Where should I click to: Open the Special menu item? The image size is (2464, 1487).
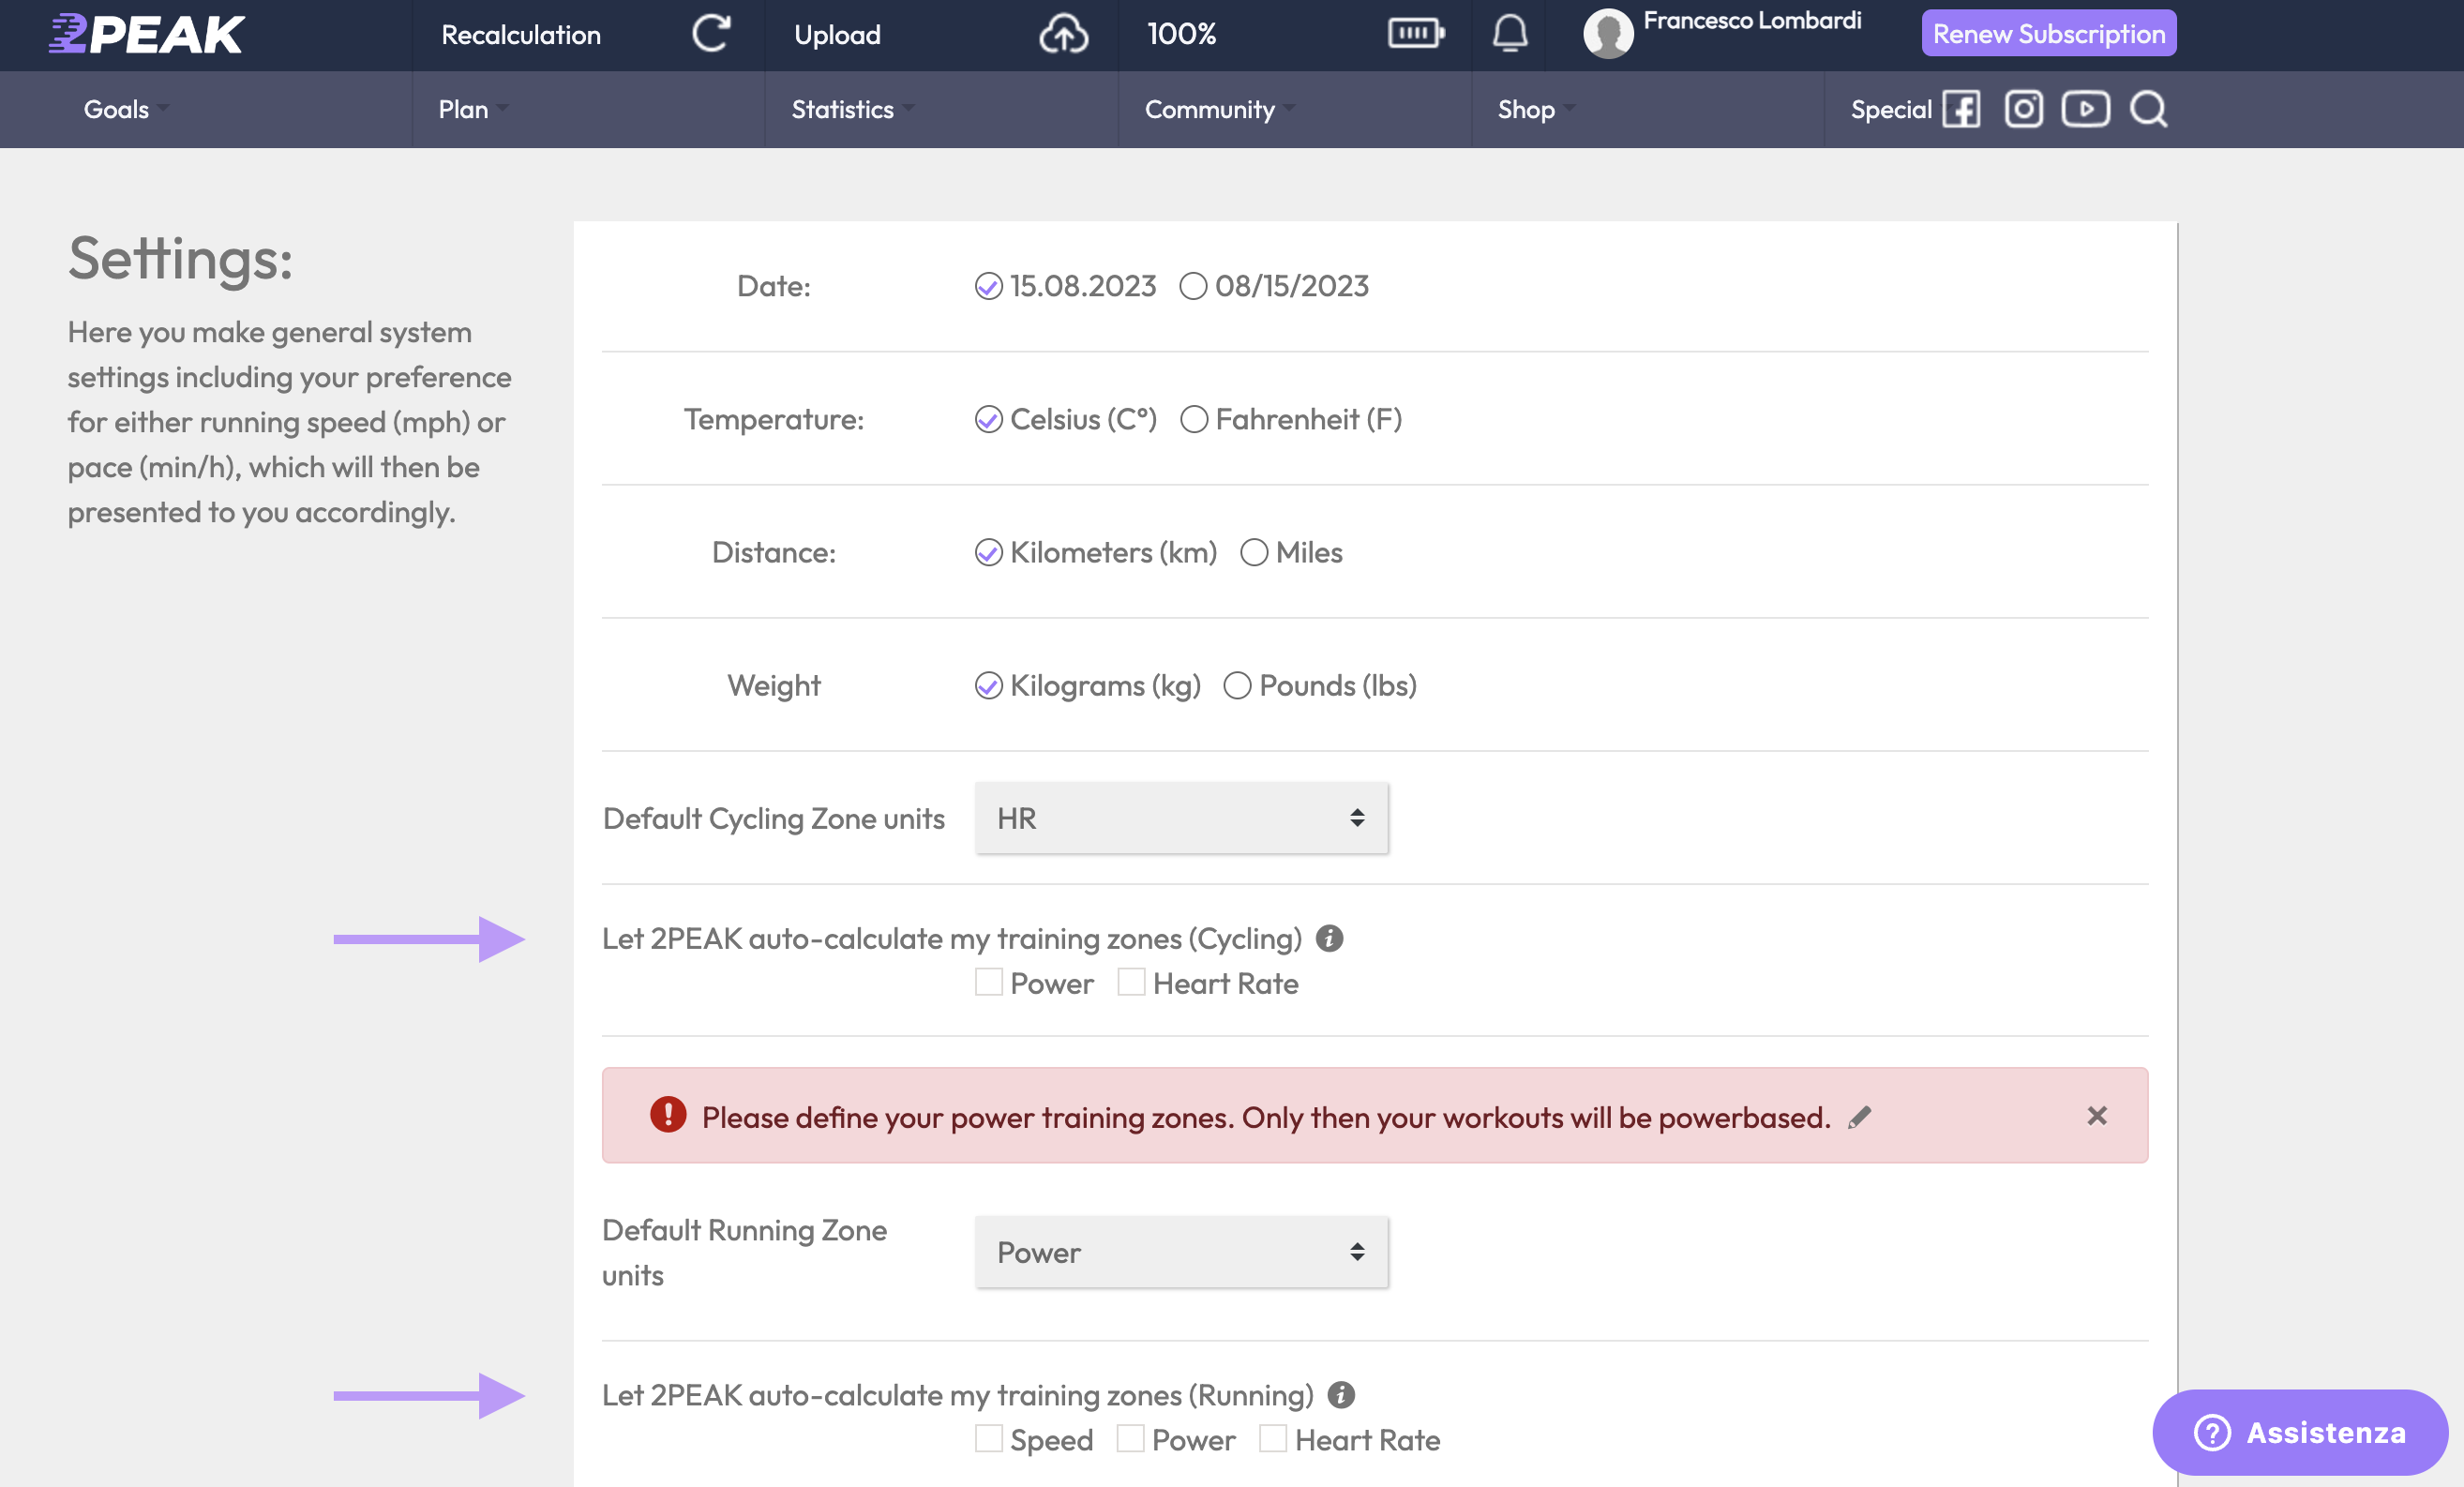click(1891, 109)
